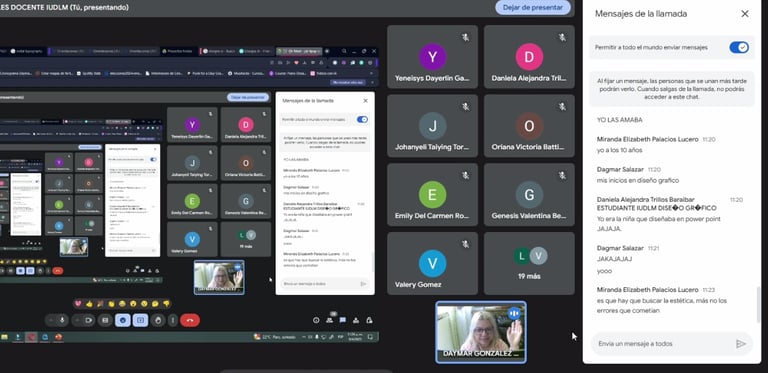
Task: Select the Daymar Gonzalez video thumbnail at bottom
Action: 481,332
